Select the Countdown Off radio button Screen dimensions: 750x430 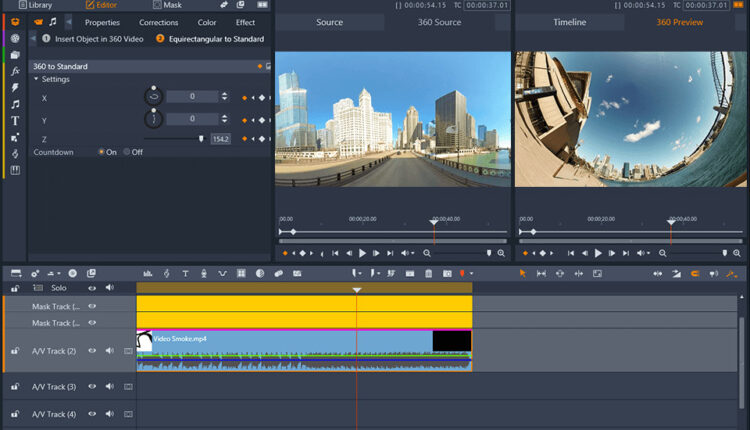[x=126, y=152]
